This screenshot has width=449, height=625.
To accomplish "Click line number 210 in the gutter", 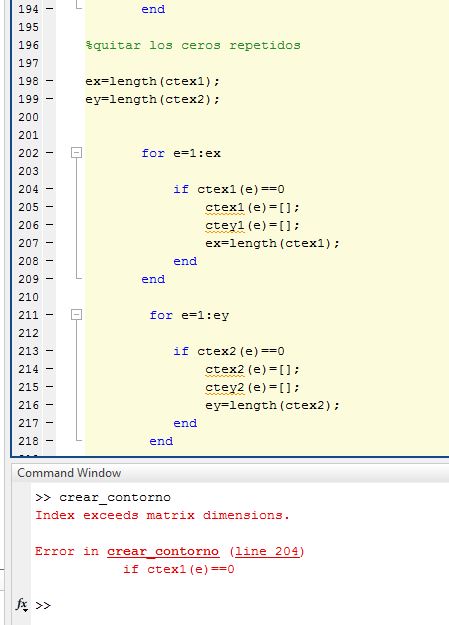I will (28, 297).
